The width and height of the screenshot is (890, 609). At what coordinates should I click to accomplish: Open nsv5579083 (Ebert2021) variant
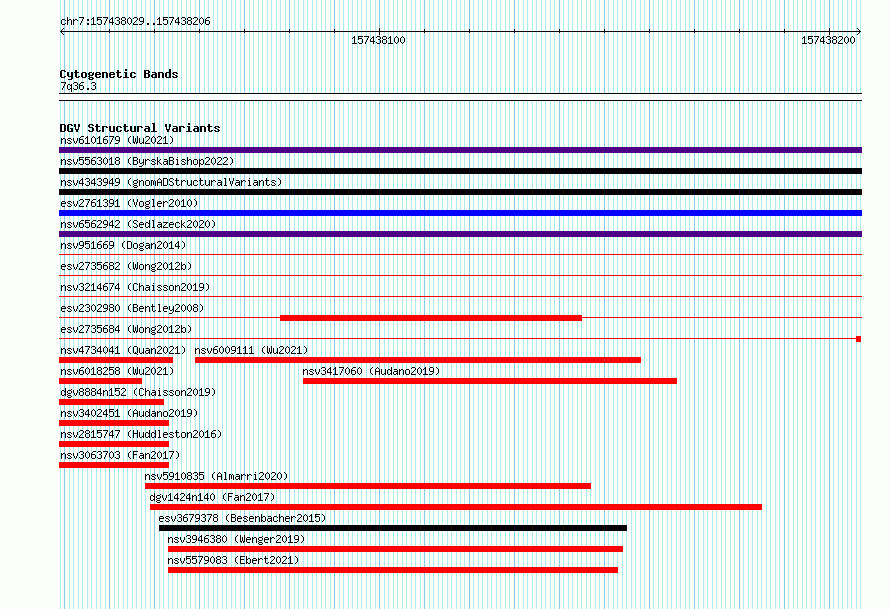point(233,560)
